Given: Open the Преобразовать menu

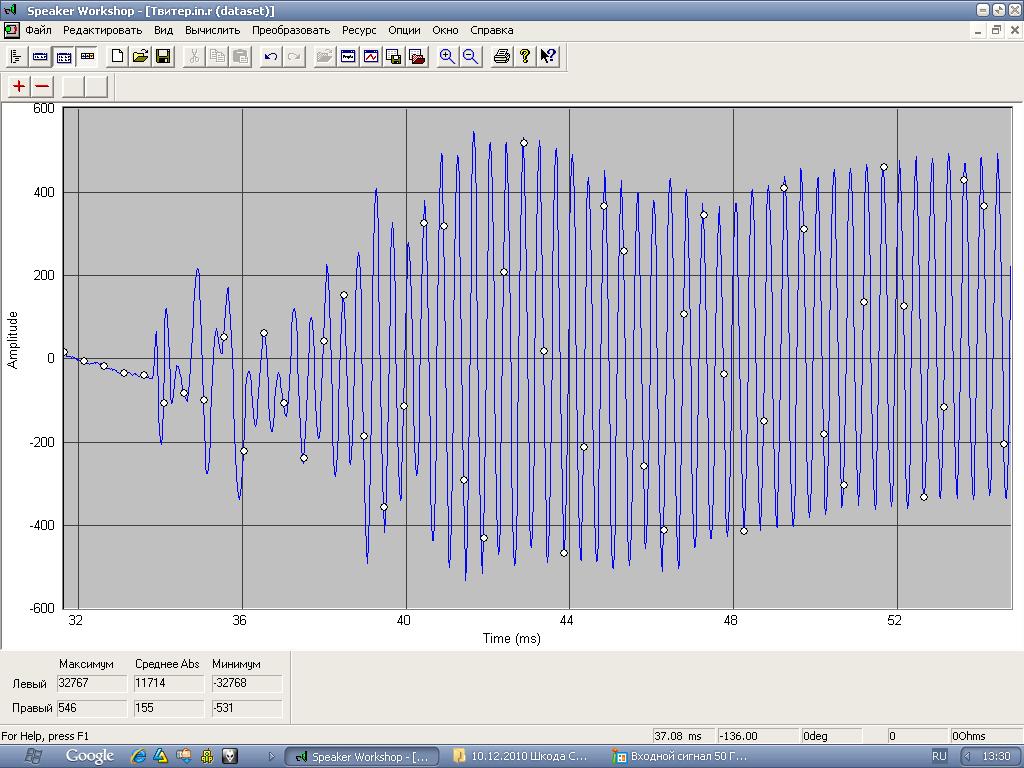Looking at the screenshot, I should point(291,30).
